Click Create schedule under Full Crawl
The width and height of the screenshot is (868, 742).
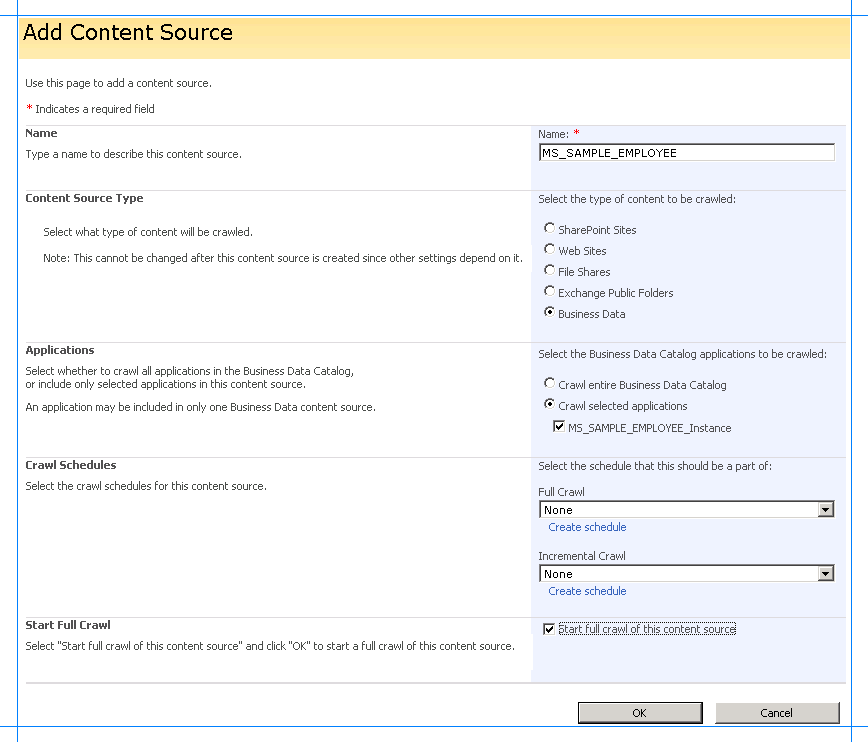pos(586,527)
